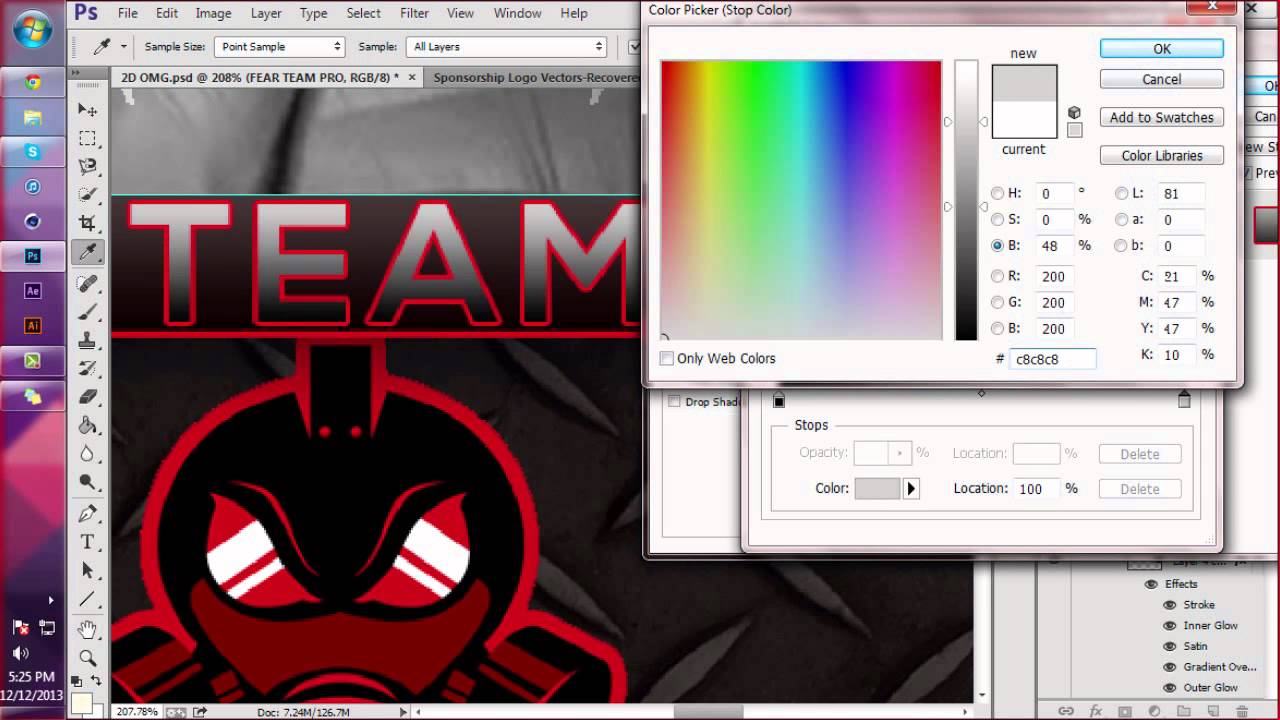Click the delete layer trash icon
This screenshot has width=1280, height=720.
(x=1242, y=711)
